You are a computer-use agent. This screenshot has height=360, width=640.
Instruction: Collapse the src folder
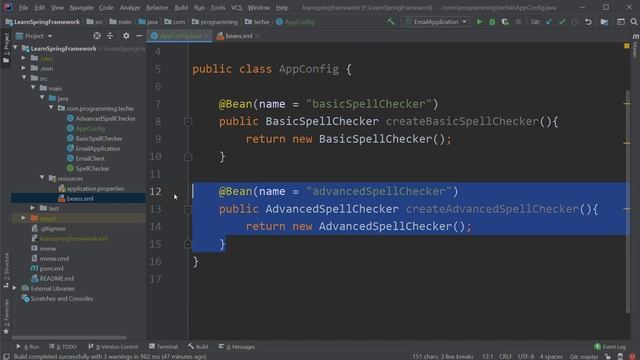click(24, 78)
